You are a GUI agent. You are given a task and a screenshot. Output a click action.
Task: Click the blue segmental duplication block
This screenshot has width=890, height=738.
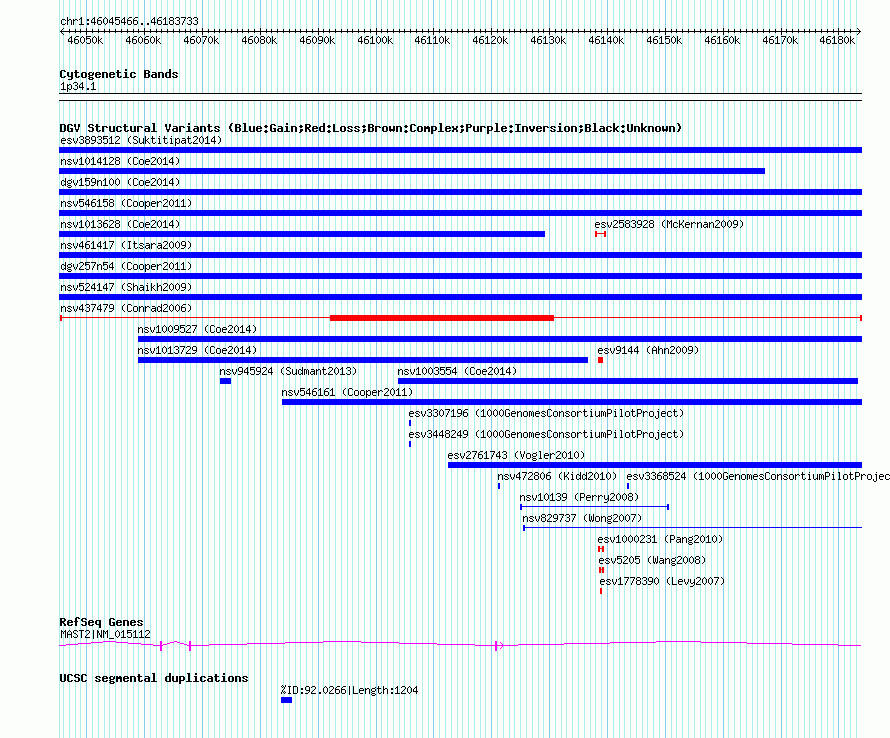coord(287,700)
